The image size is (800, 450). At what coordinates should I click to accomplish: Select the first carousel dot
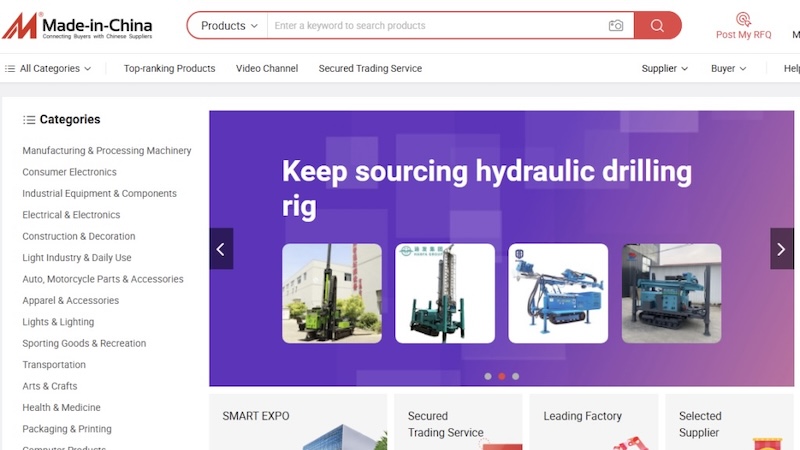click(x=488, y=376)
